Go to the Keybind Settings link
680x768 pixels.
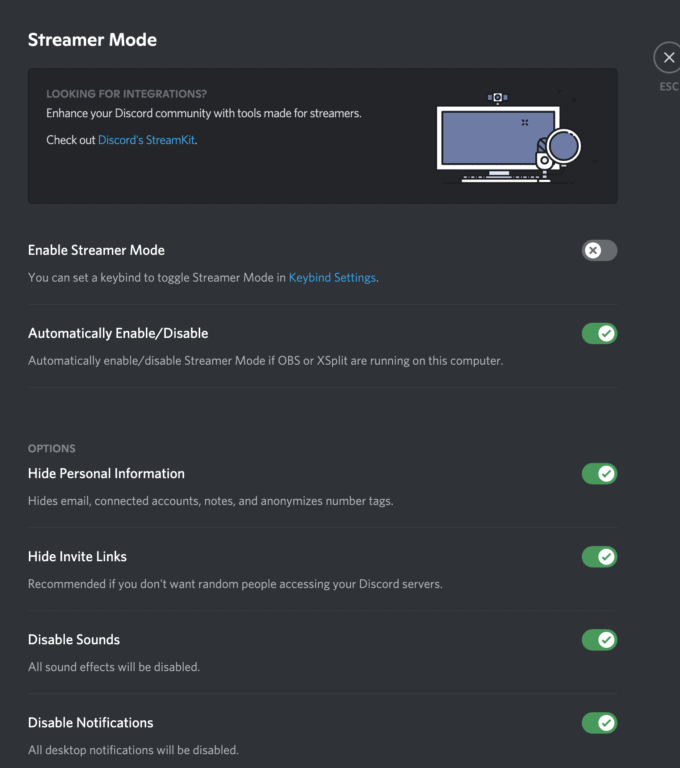click(332, 277)
